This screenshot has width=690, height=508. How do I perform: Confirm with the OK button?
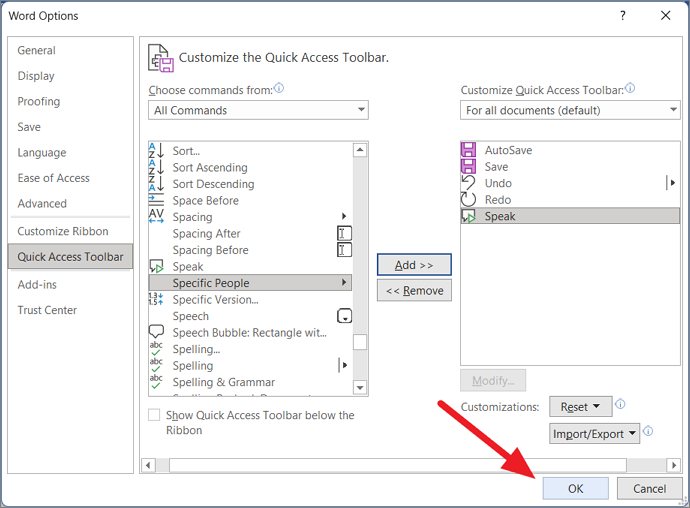pos(576,488)
